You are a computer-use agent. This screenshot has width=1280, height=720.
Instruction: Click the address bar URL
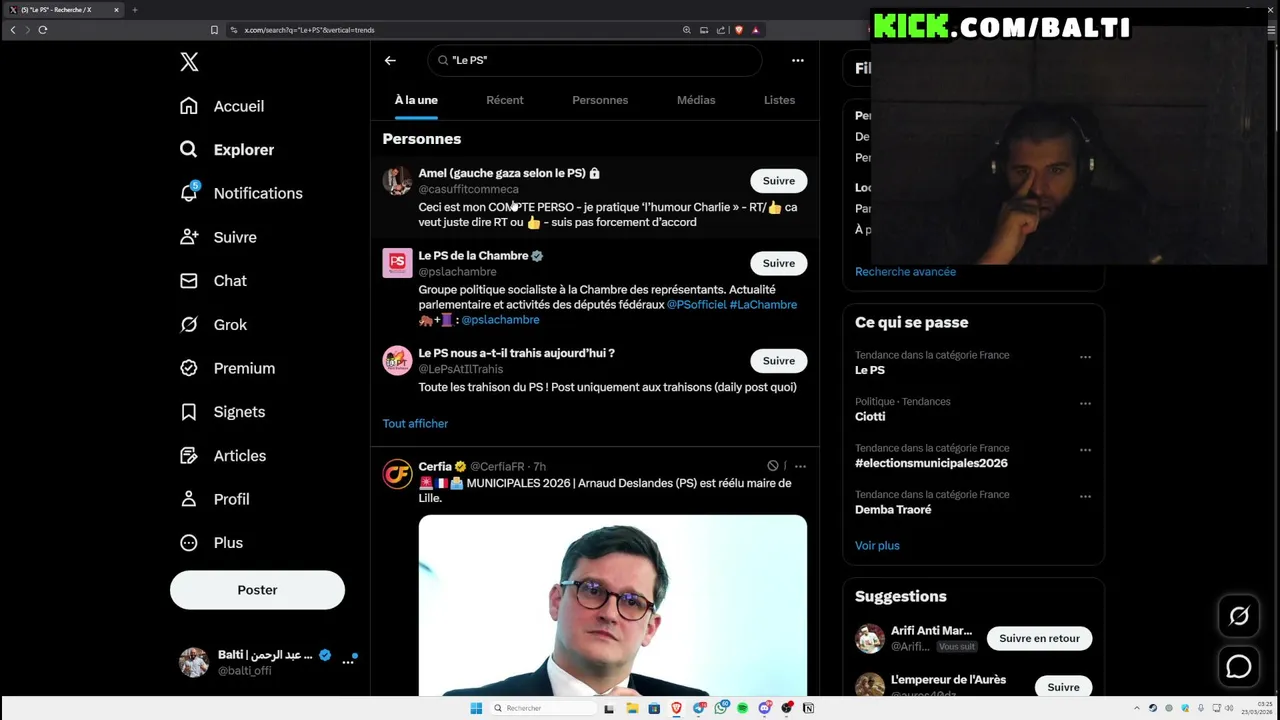coord(309,30)
